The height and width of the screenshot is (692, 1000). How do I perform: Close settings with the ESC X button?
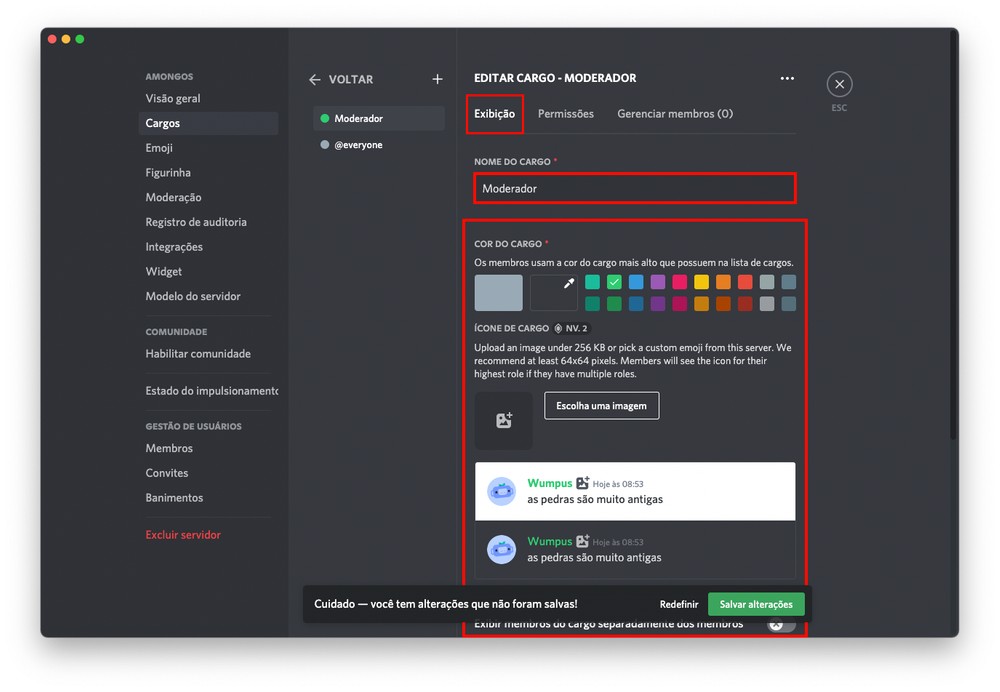pyautogui.click(x=839, y=84)
